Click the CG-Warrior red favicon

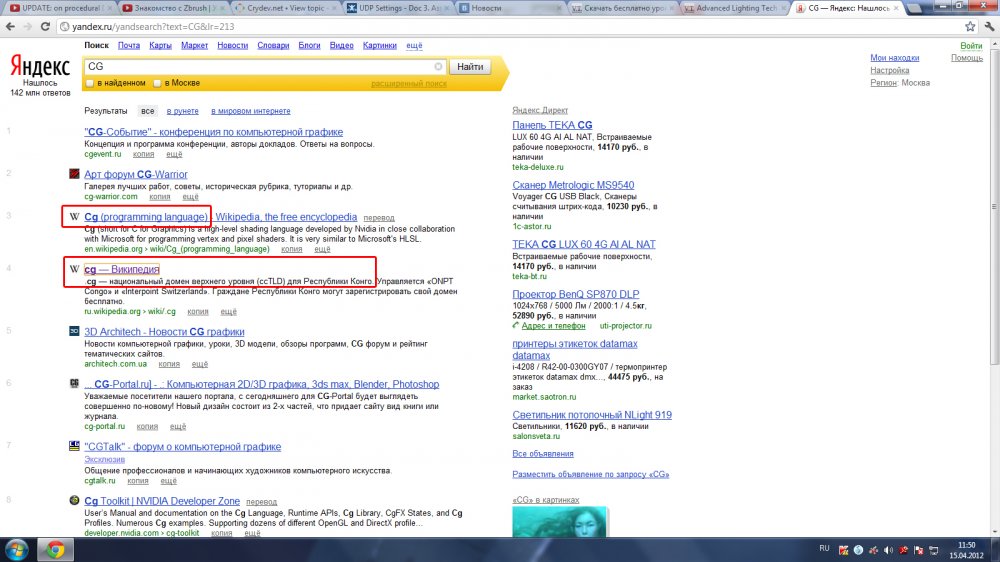point(74,175)
